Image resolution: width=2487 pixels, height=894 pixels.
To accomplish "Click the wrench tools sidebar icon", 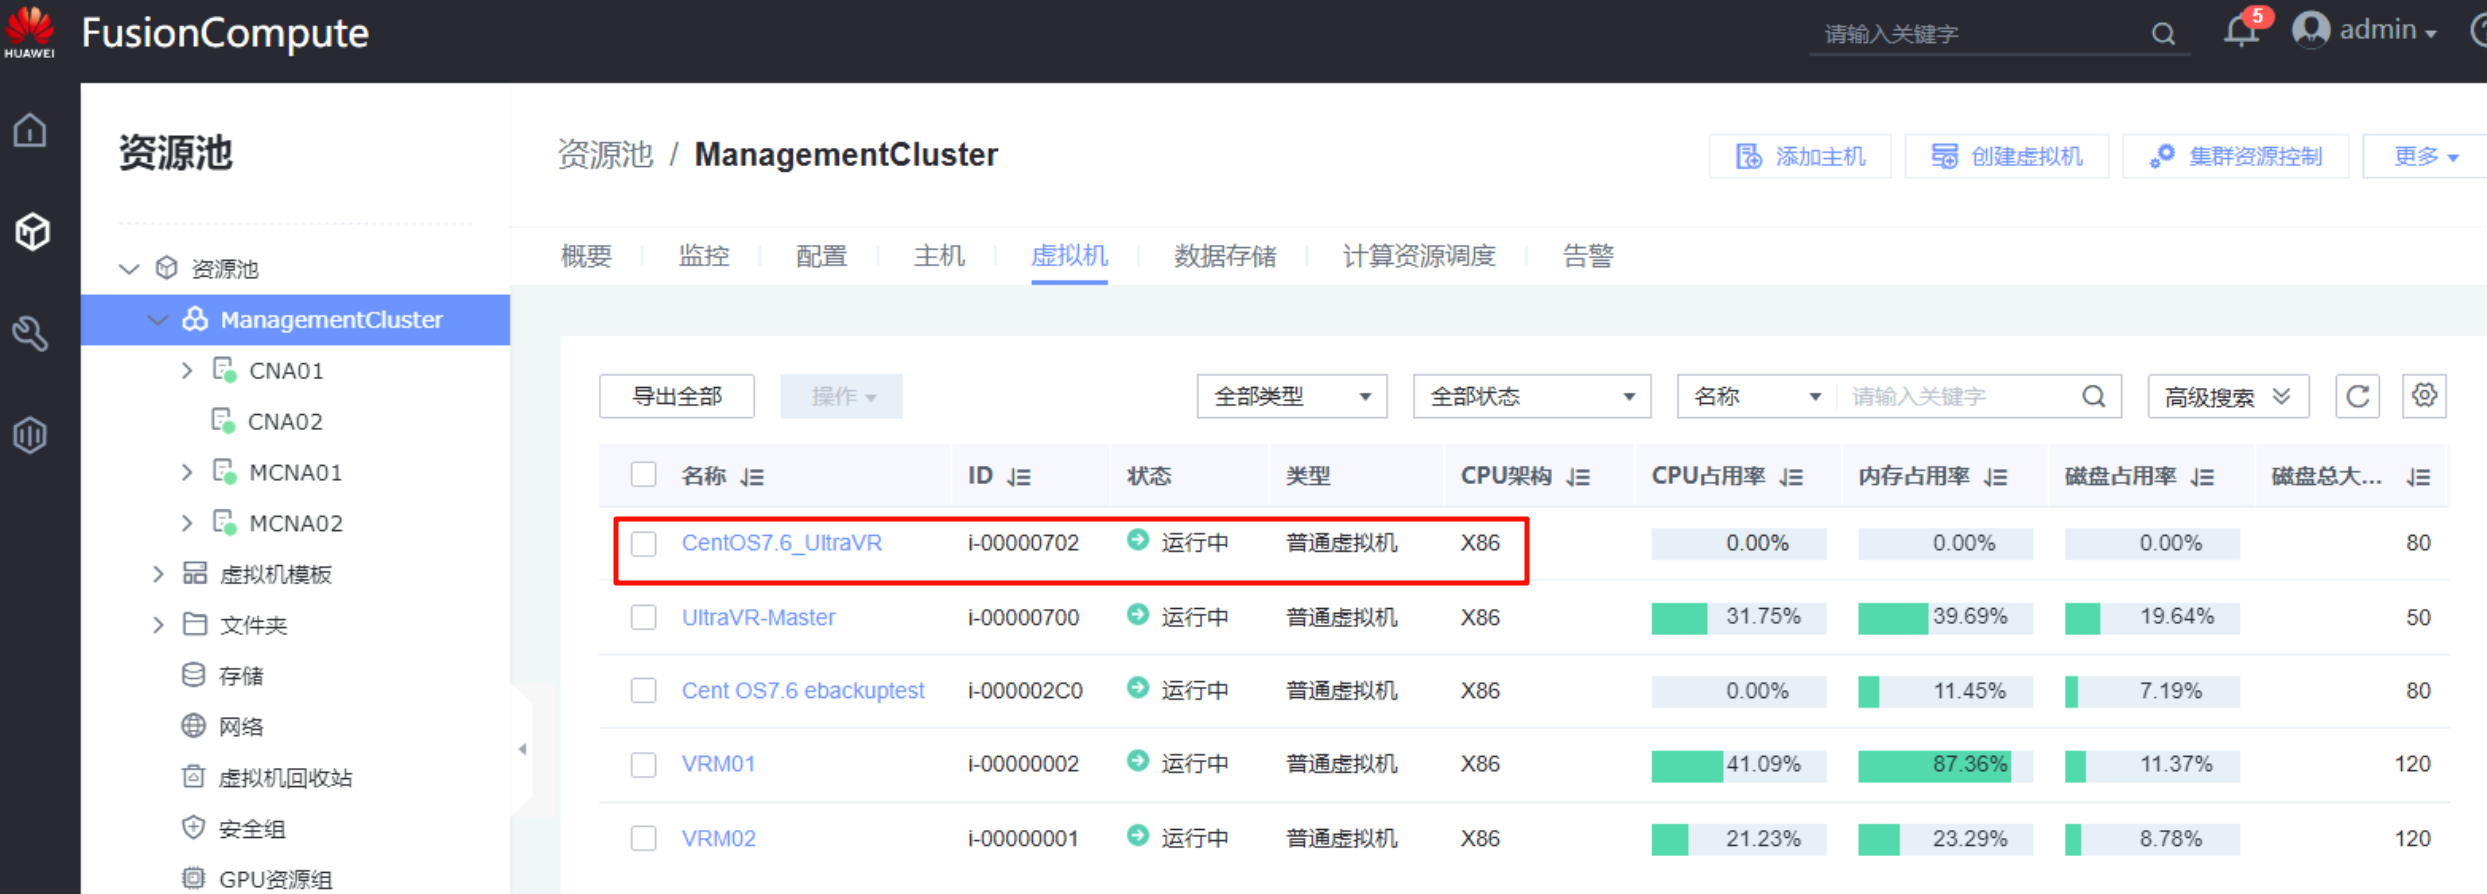I will click(30, 333).
